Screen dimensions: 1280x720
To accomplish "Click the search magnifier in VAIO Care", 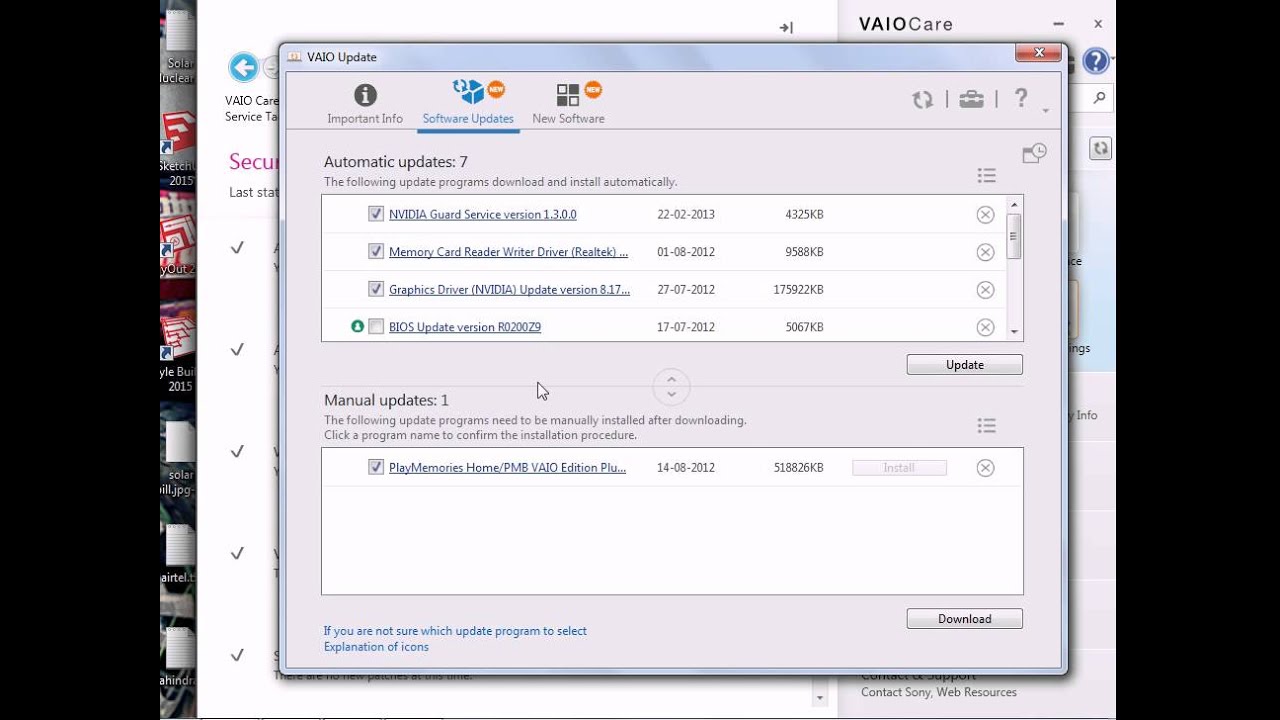I will (x=1099, y=98).
